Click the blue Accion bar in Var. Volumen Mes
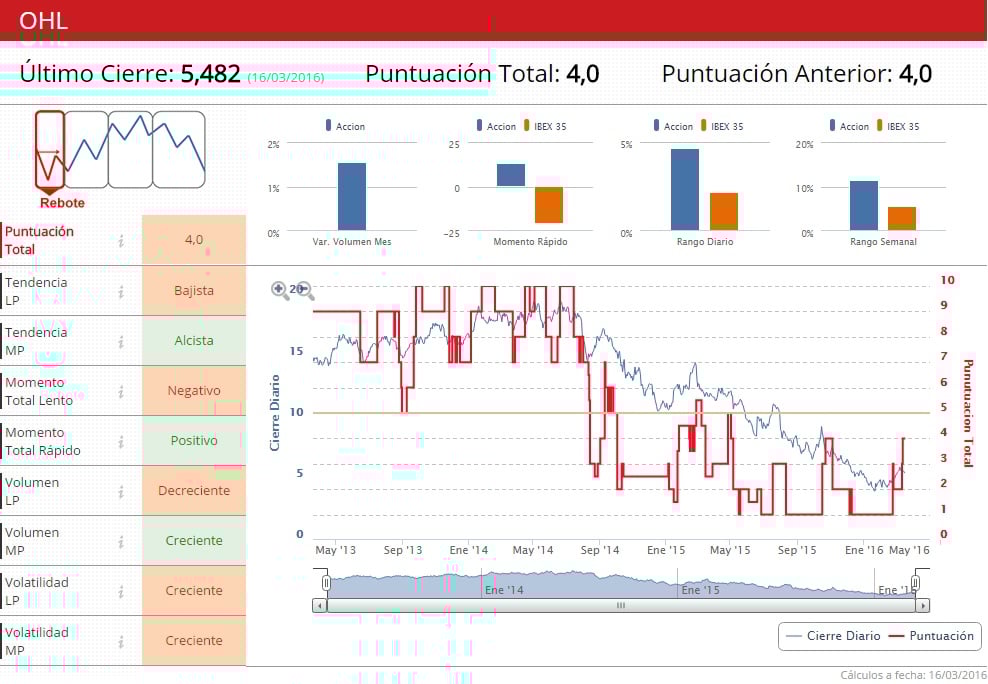This screenshot has width=988, height=684. (x=352, y=197)
